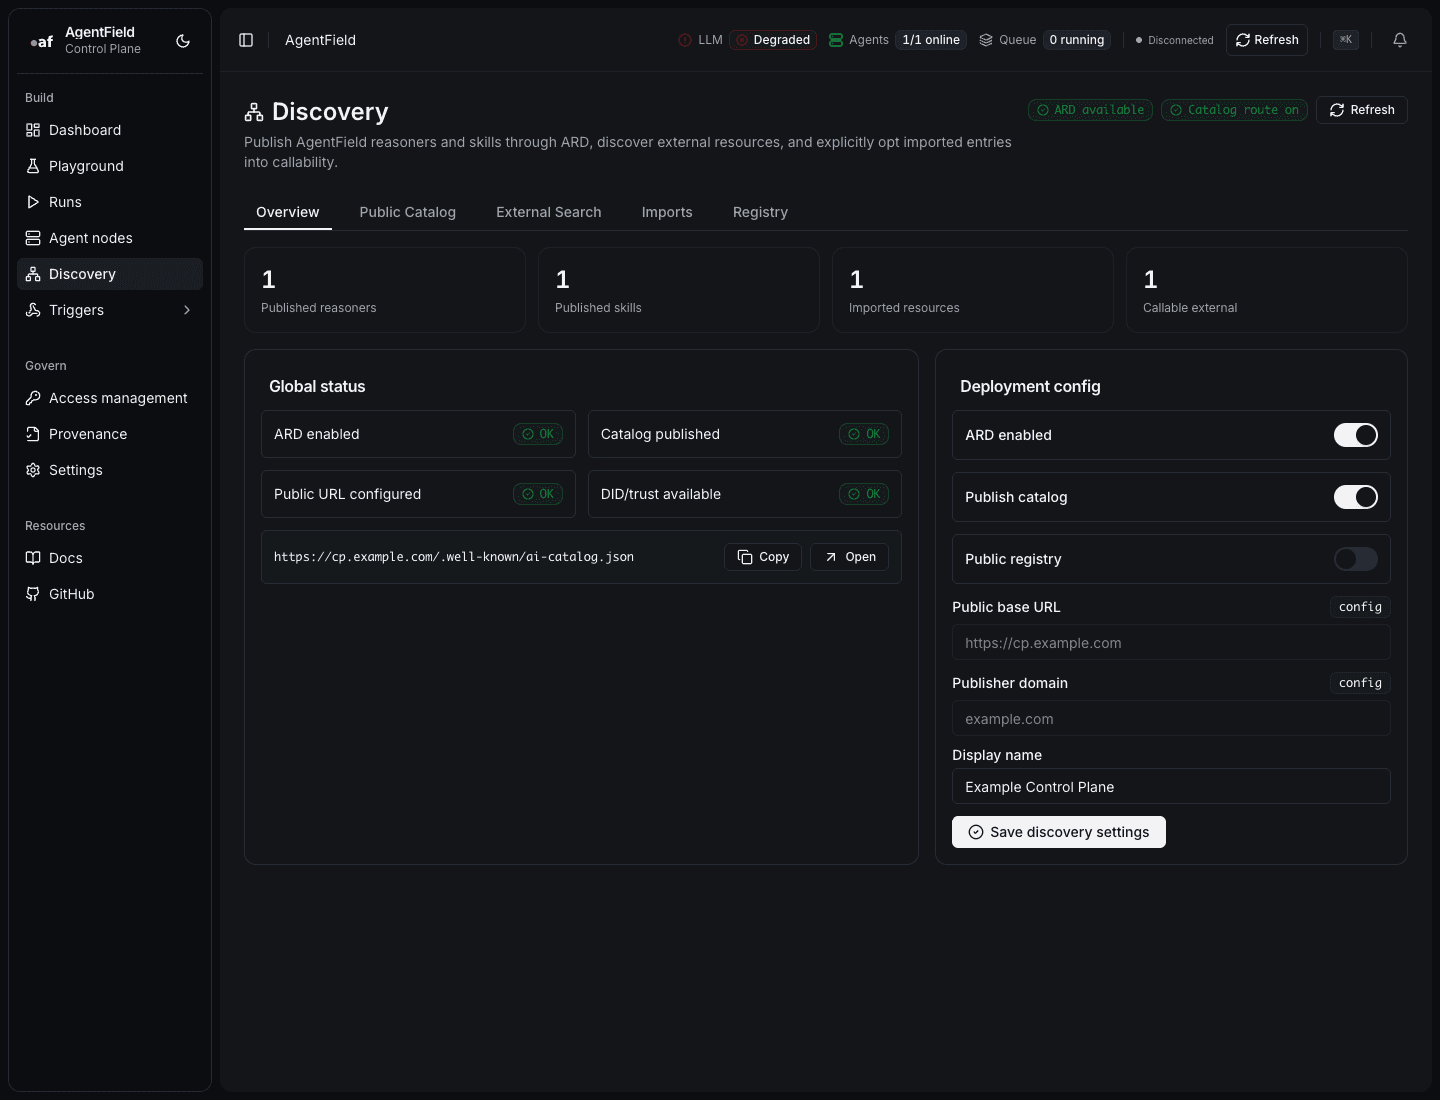Open Access management page
This screenshot has width=1440, height=1100.
click(x=110, y=398)
